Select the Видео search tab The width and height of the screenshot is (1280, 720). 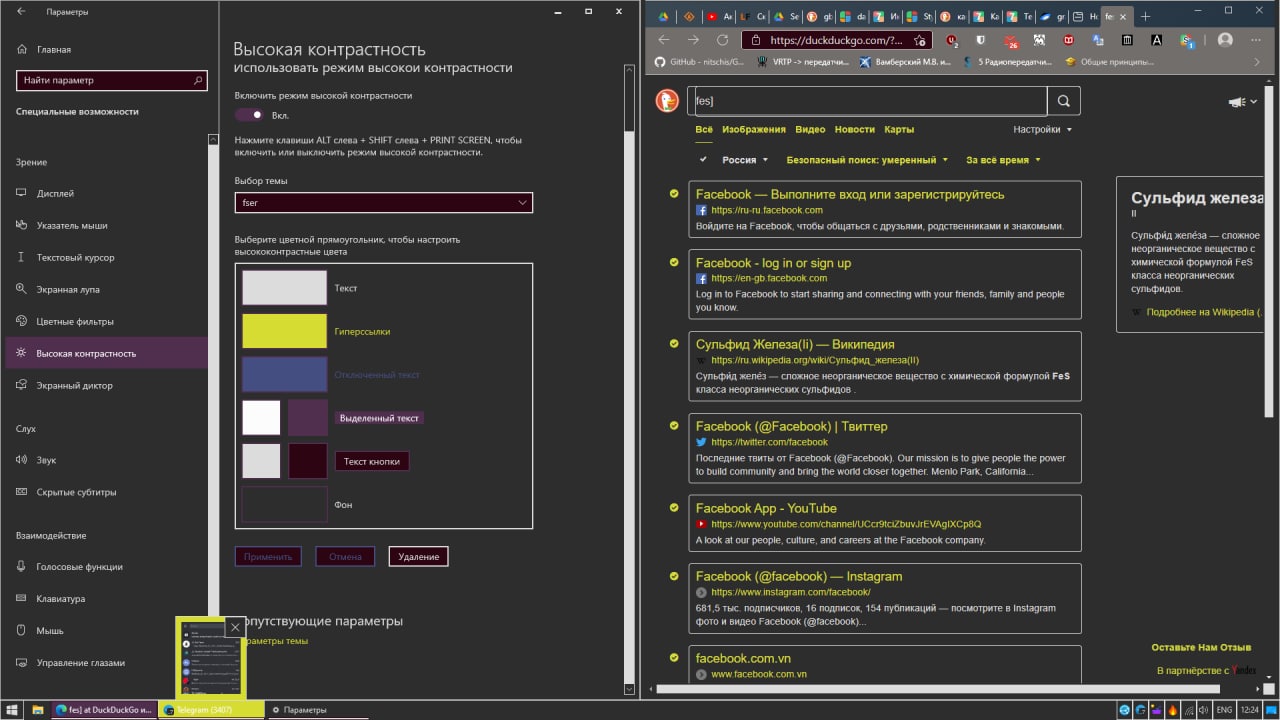[810, 129]
